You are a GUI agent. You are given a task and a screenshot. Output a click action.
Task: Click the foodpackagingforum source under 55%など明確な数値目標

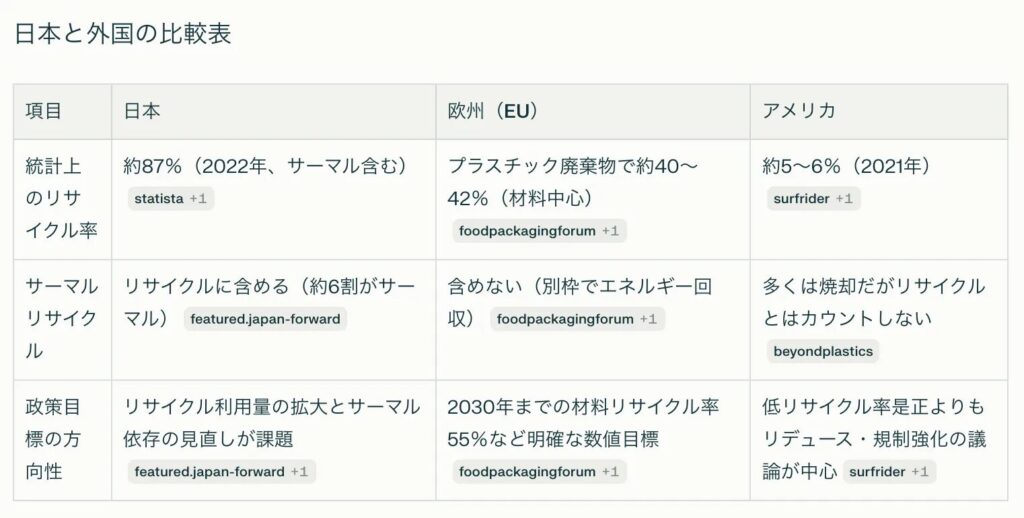(x=538, y=471)
